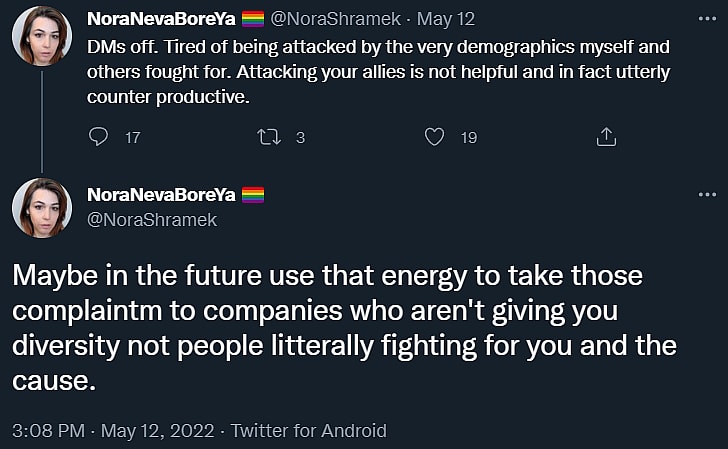
Task: Click the like count of 19
Action: tap(468, 138)
